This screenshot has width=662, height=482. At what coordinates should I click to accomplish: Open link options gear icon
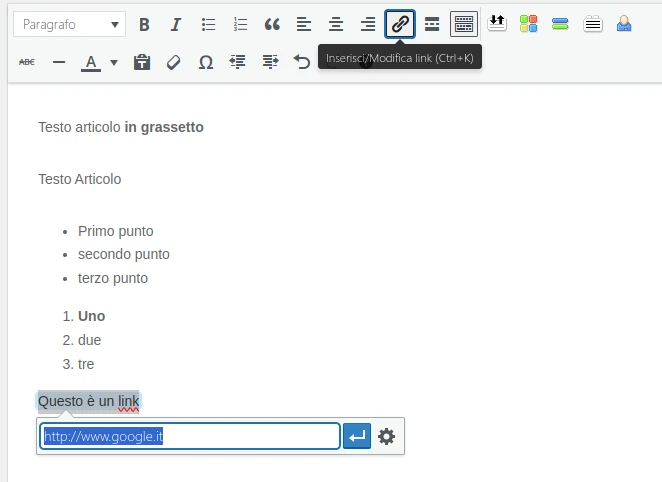pyautogui.click(x=387, y=436)
